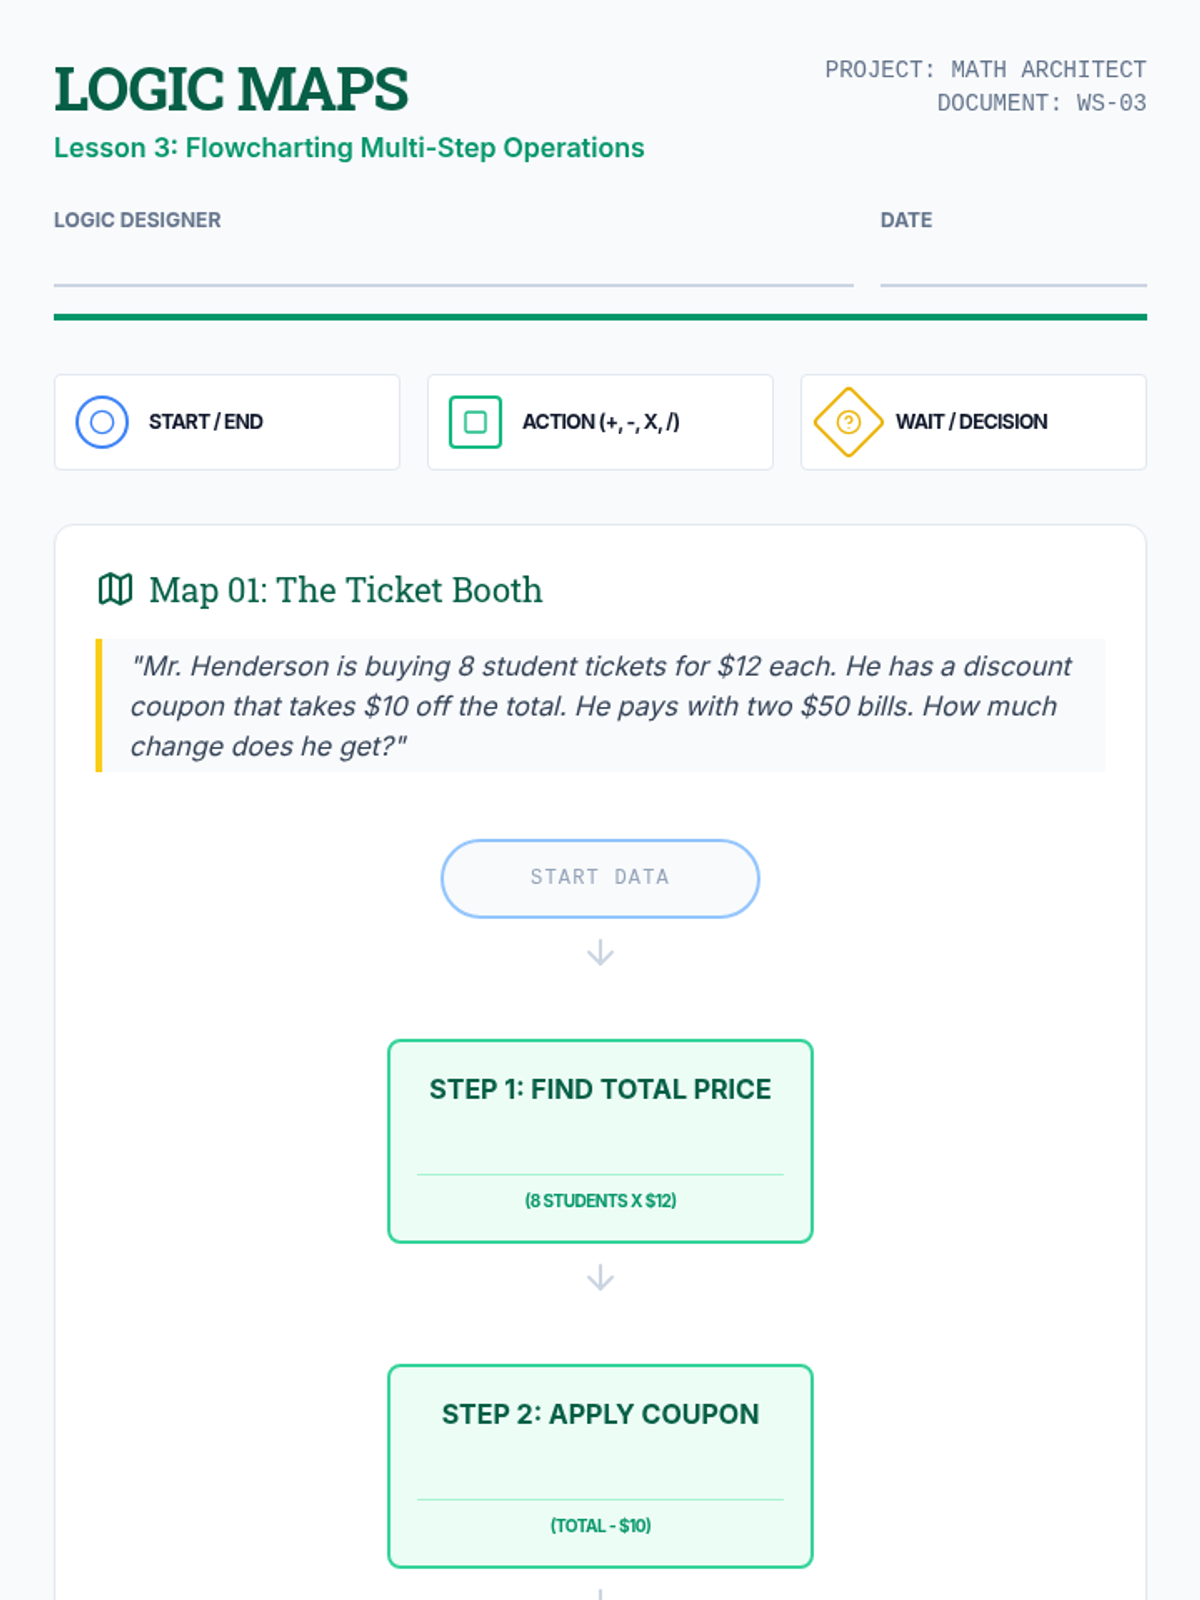
Task: Click the Date entry line
Action: (x=1012, y=268)
